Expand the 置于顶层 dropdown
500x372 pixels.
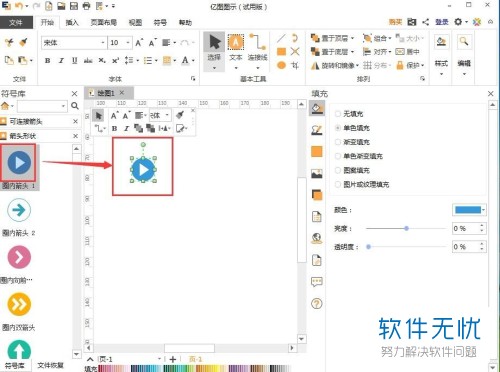pos(353,38)
